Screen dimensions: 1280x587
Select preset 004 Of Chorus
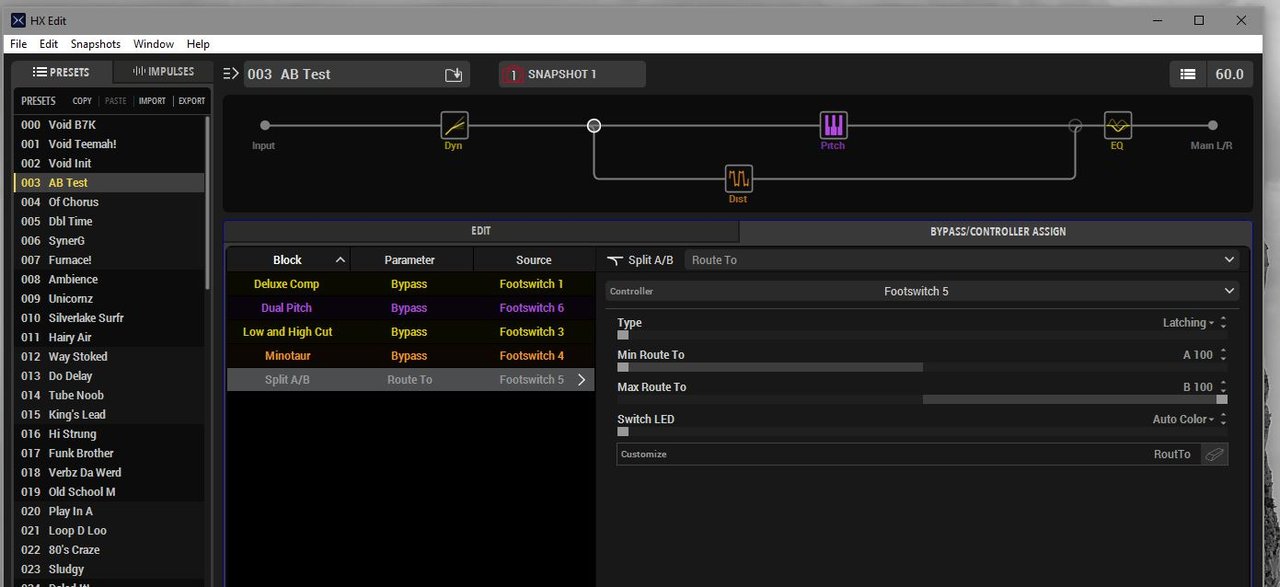(x=109, y=202)
